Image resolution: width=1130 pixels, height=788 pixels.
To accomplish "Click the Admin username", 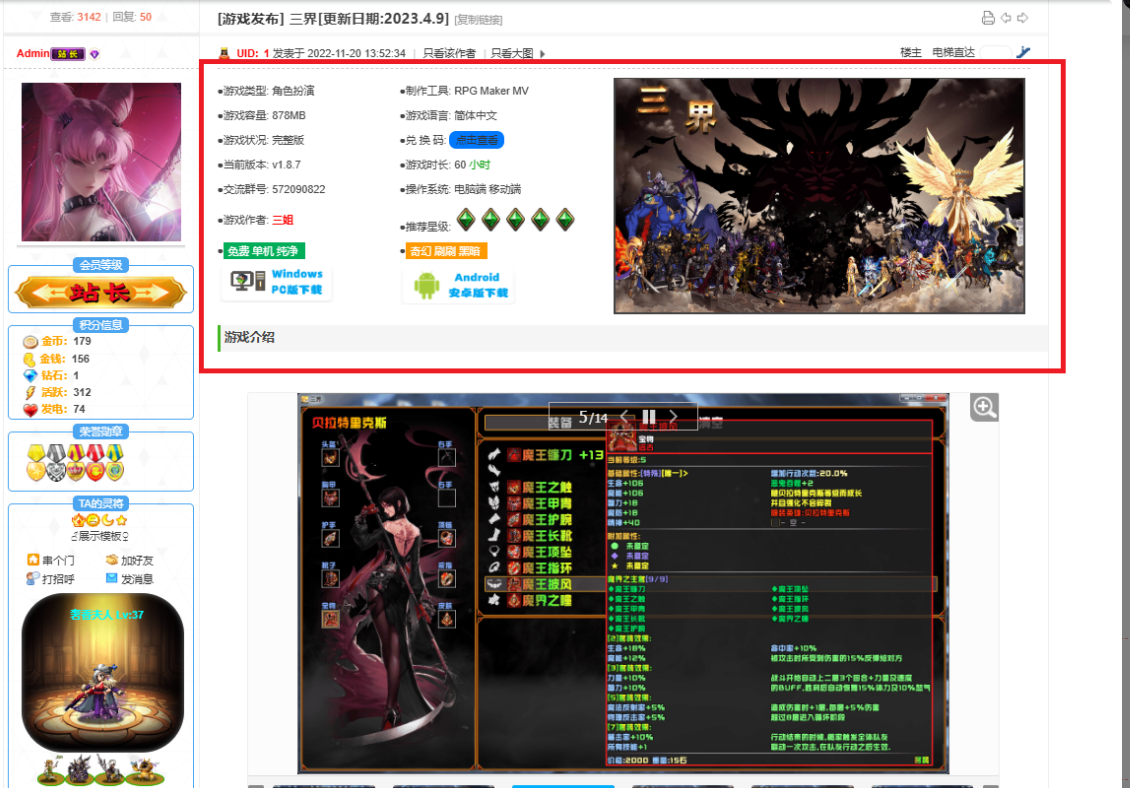I will [x=32, y=53].
